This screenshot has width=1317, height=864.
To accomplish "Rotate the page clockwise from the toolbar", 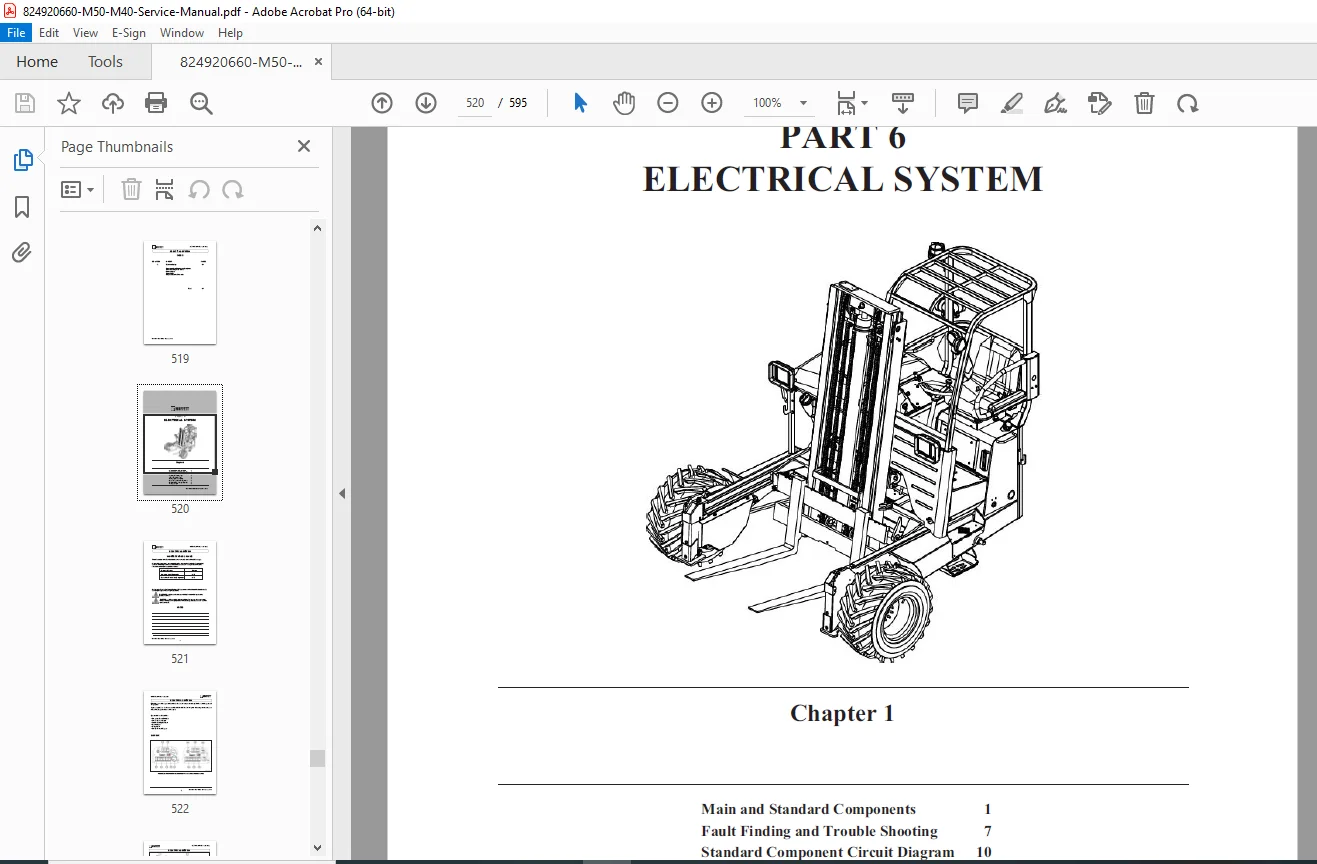I will pos(1188,103).
